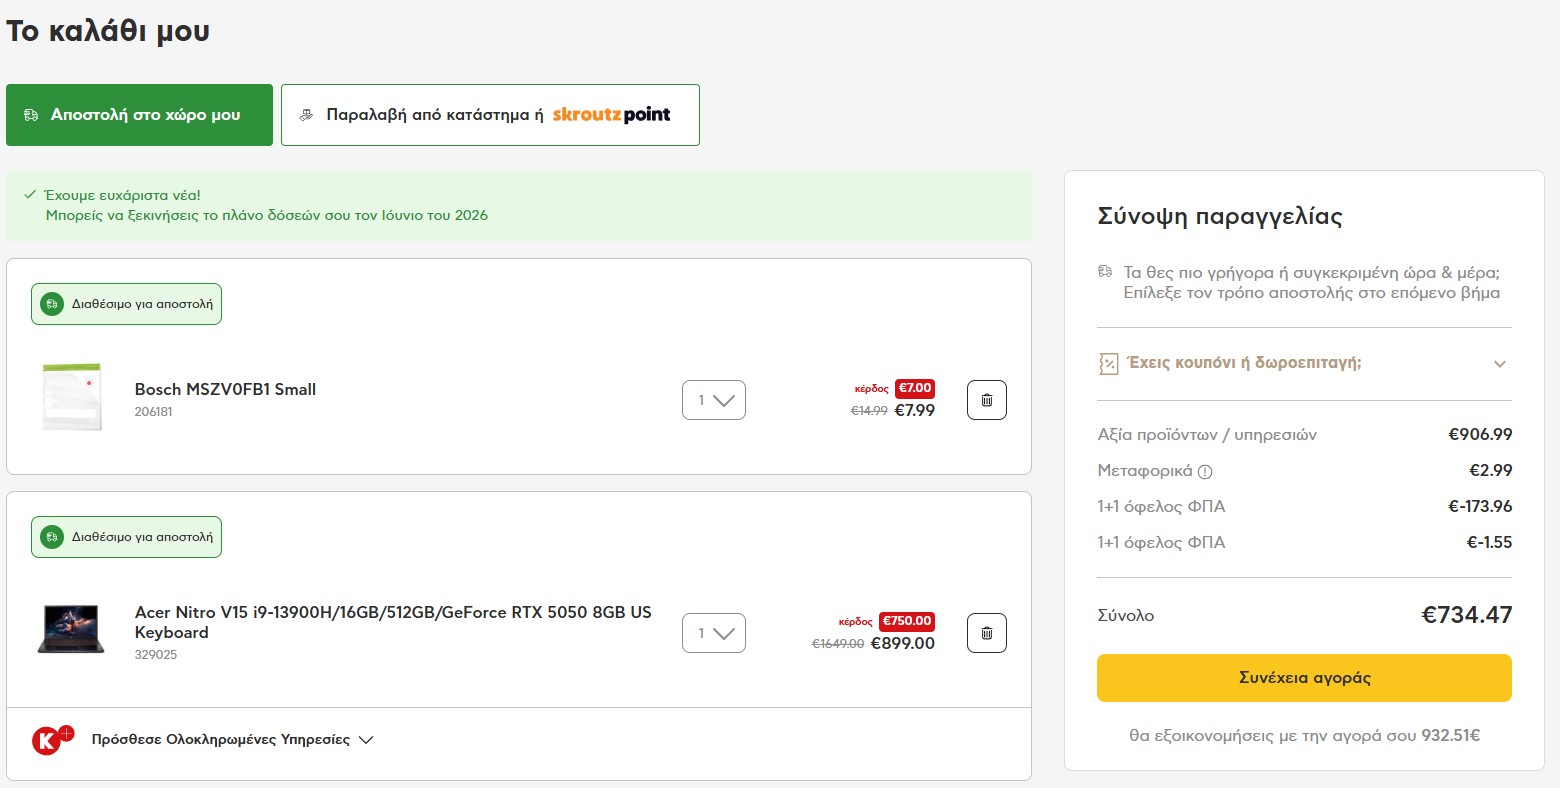Screen dimensions: 1560x788
Task: Click the truck icon on 'Αποστολή στο χώρο μου'
Action: click(x=31, y=115)
